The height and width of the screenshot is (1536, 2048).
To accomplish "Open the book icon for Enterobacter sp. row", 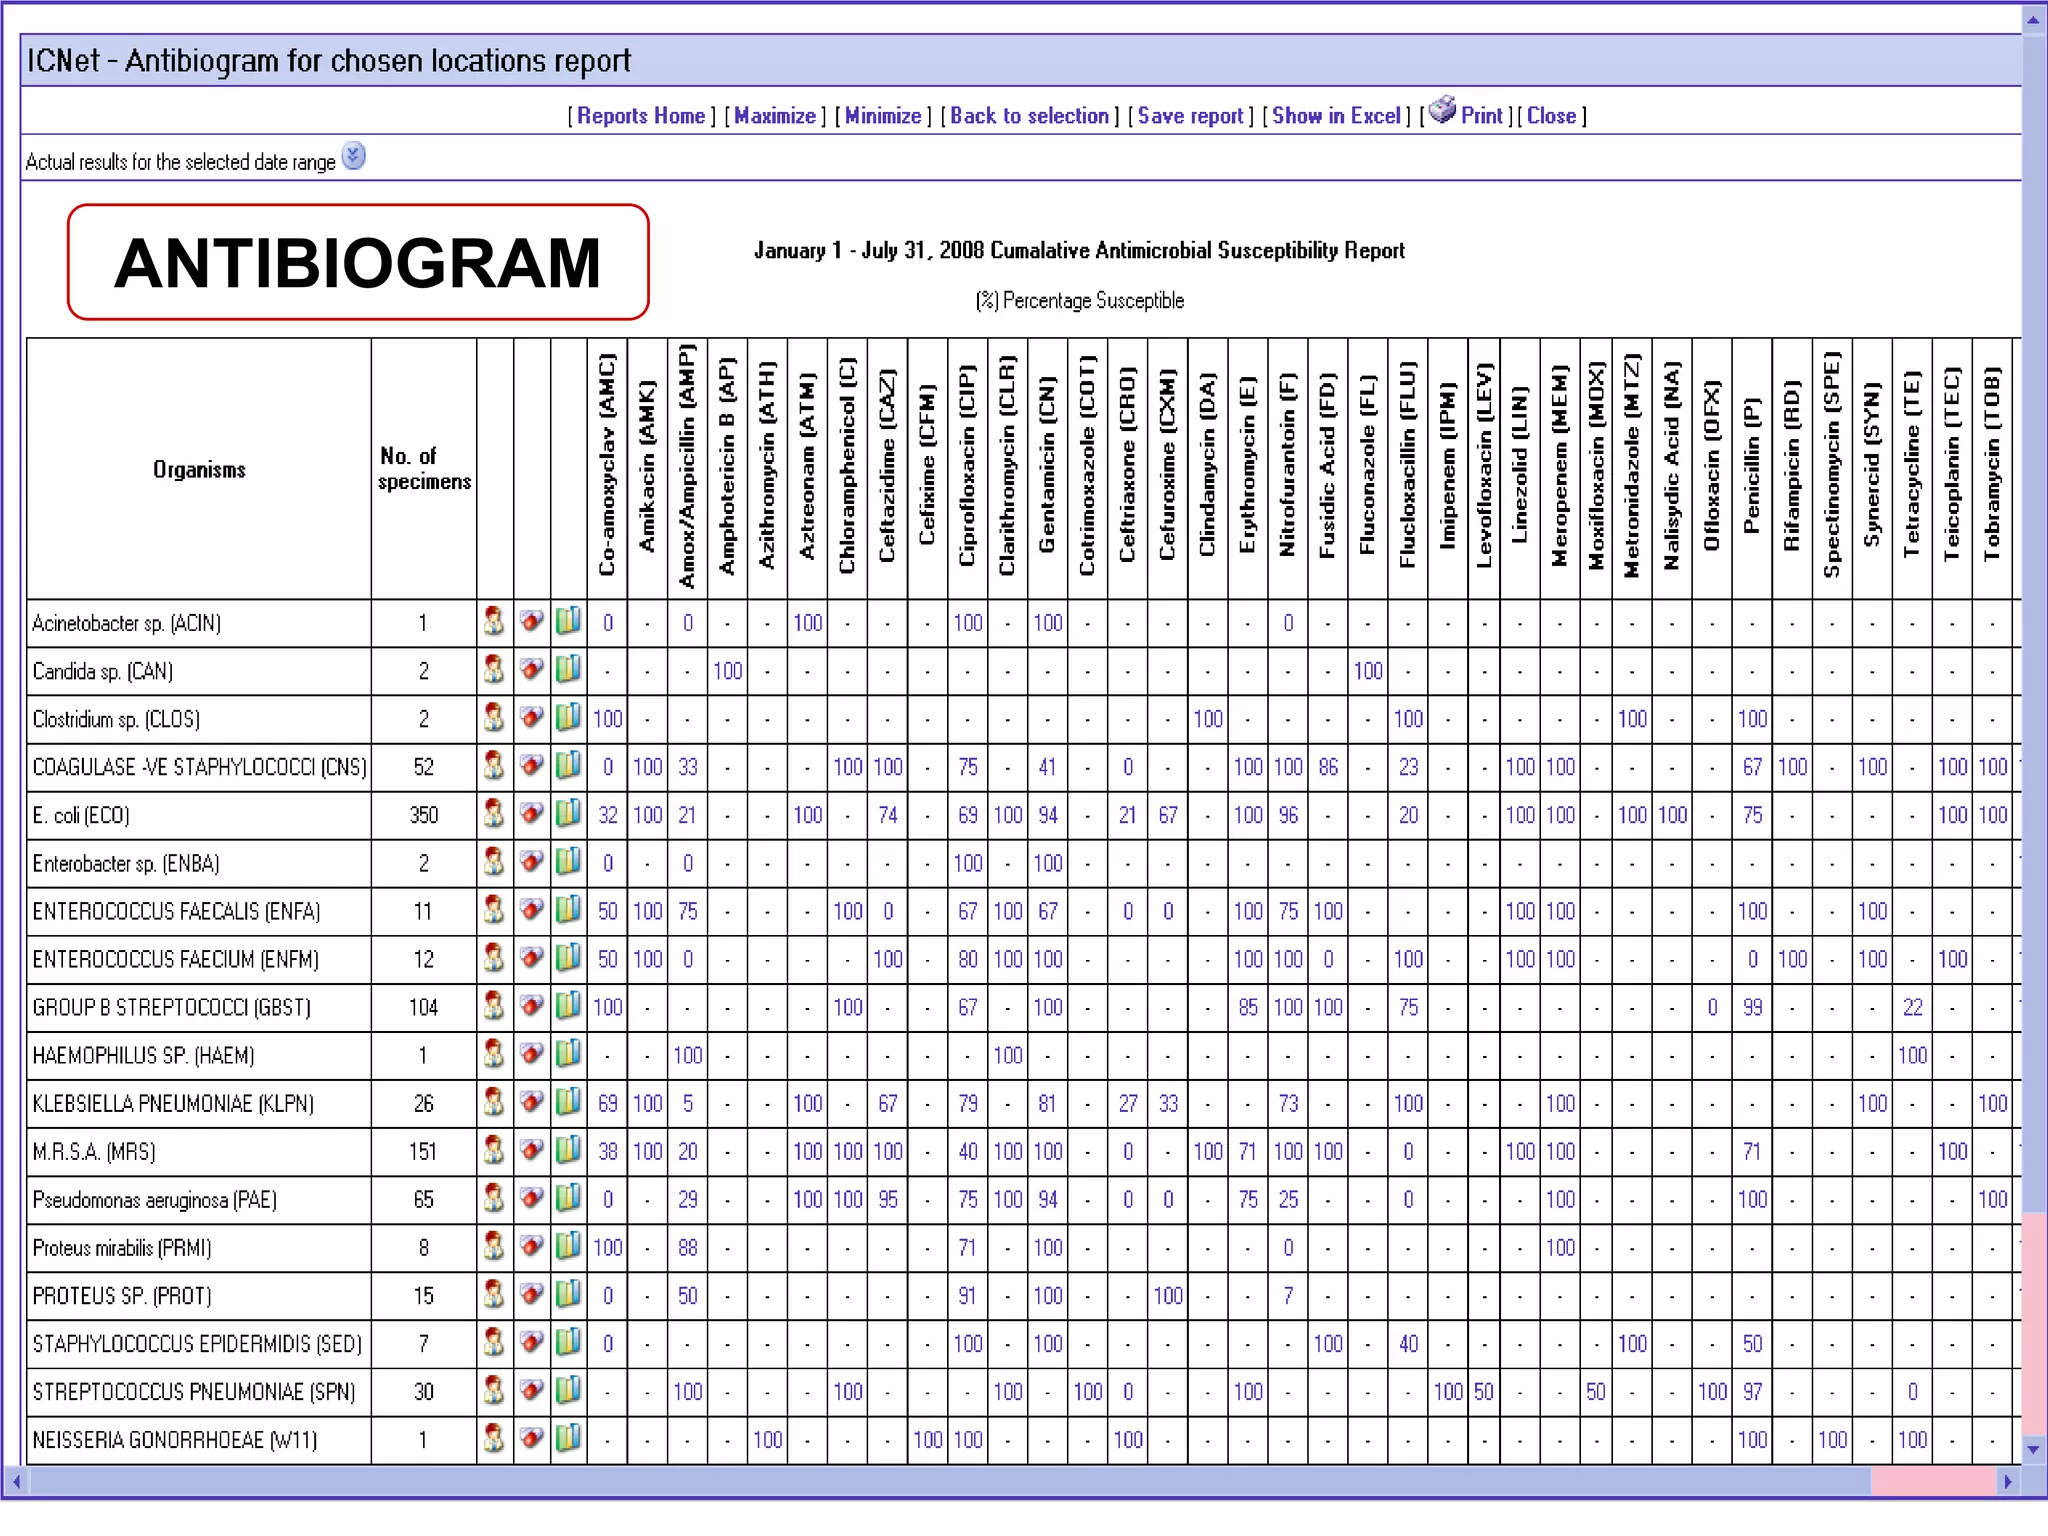I will click(568, 861).
